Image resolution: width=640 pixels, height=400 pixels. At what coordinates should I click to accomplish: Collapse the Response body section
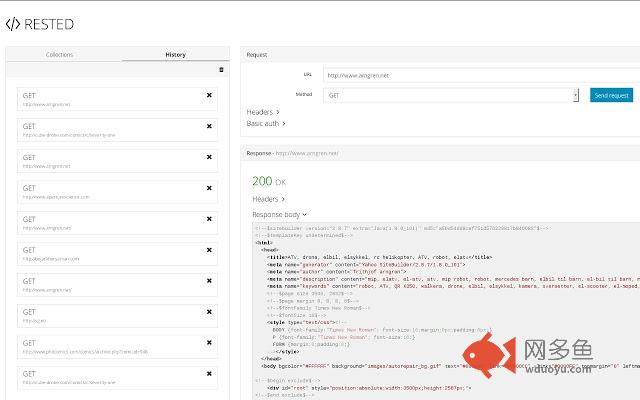pos(279,214)
